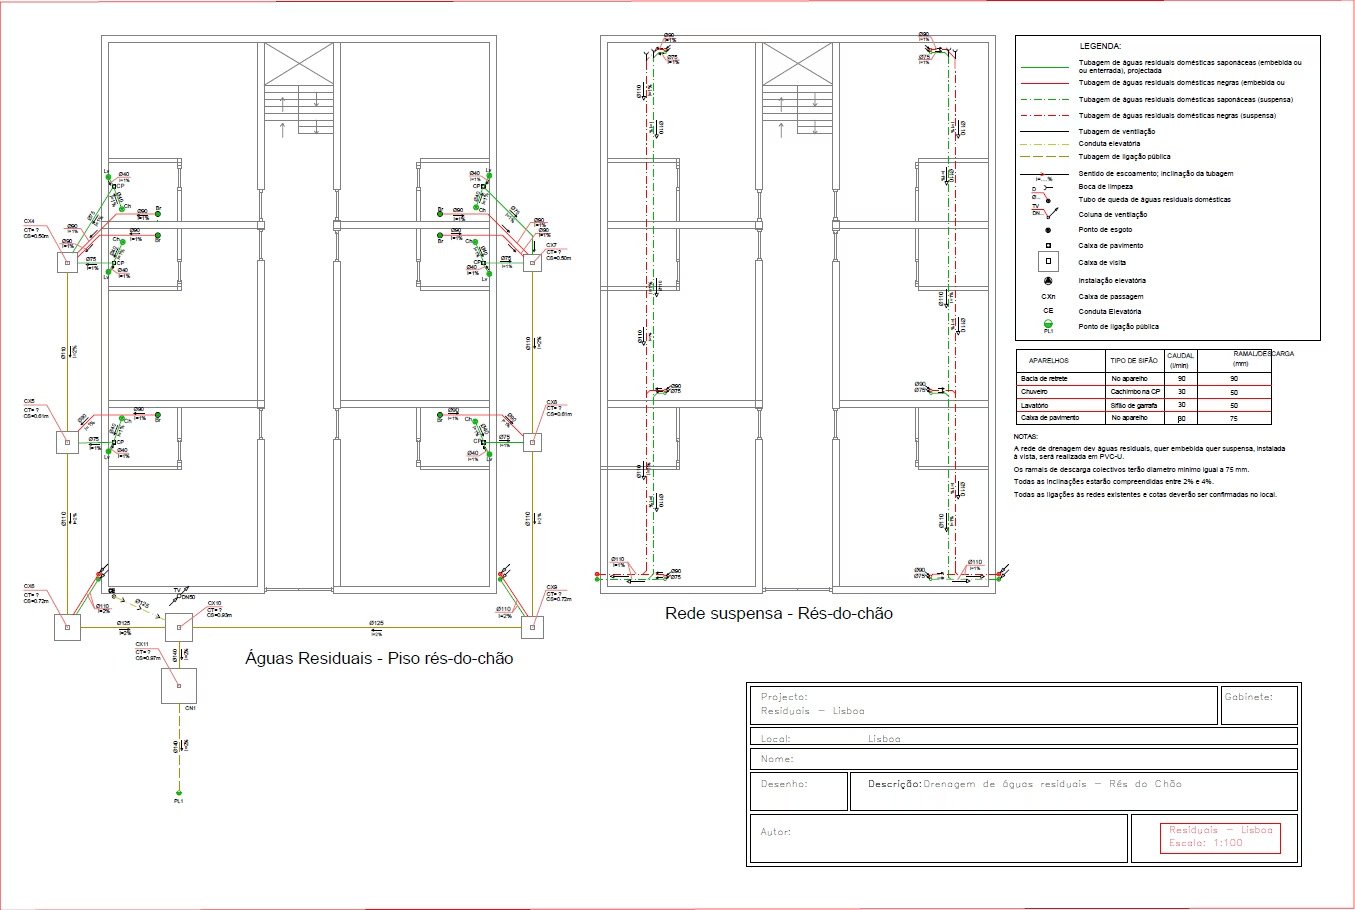Click 'Caixa de passagem' legend text
This screenshot has height=910, width=1355.
pos(1110,297)
